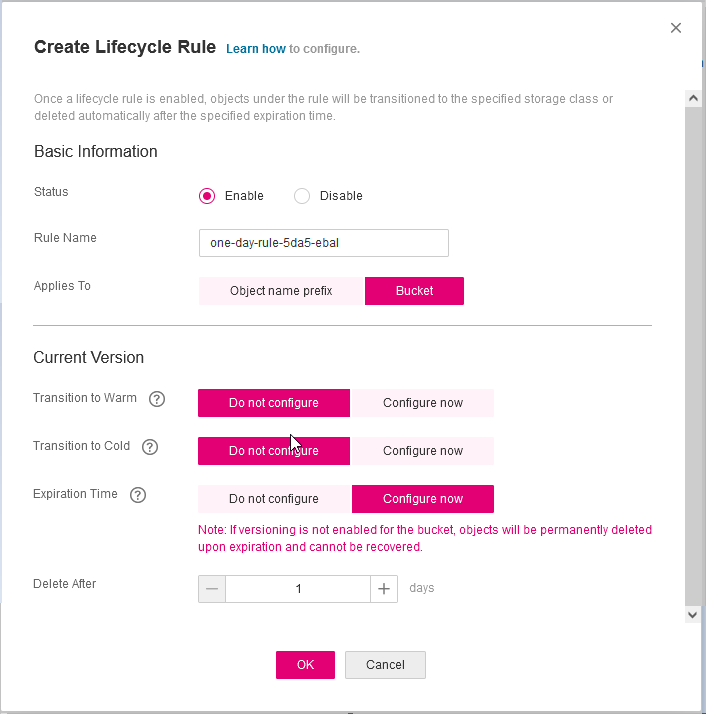Close the Create Lifecycle Rule dialog
Screen dimensions: 706x714
676,28
